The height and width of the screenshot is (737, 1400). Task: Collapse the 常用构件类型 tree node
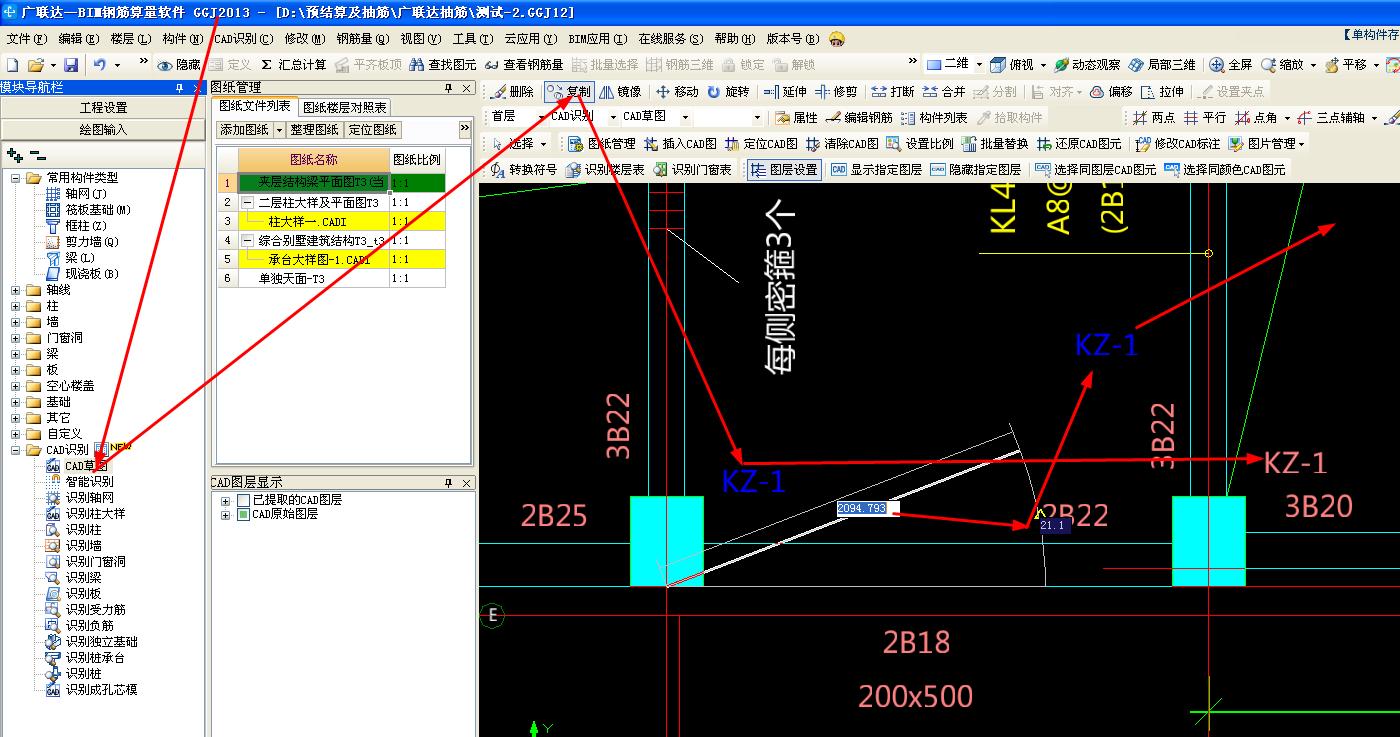(16, 178)
